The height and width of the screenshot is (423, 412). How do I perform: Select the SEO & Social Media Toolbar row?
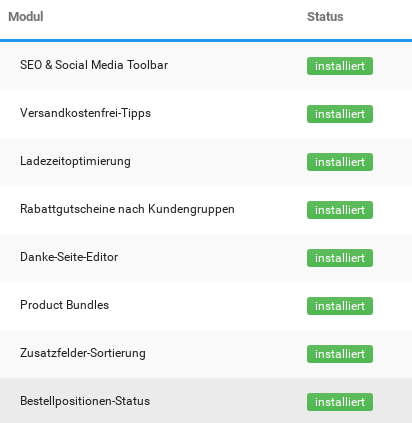click(x=206, y=66)
